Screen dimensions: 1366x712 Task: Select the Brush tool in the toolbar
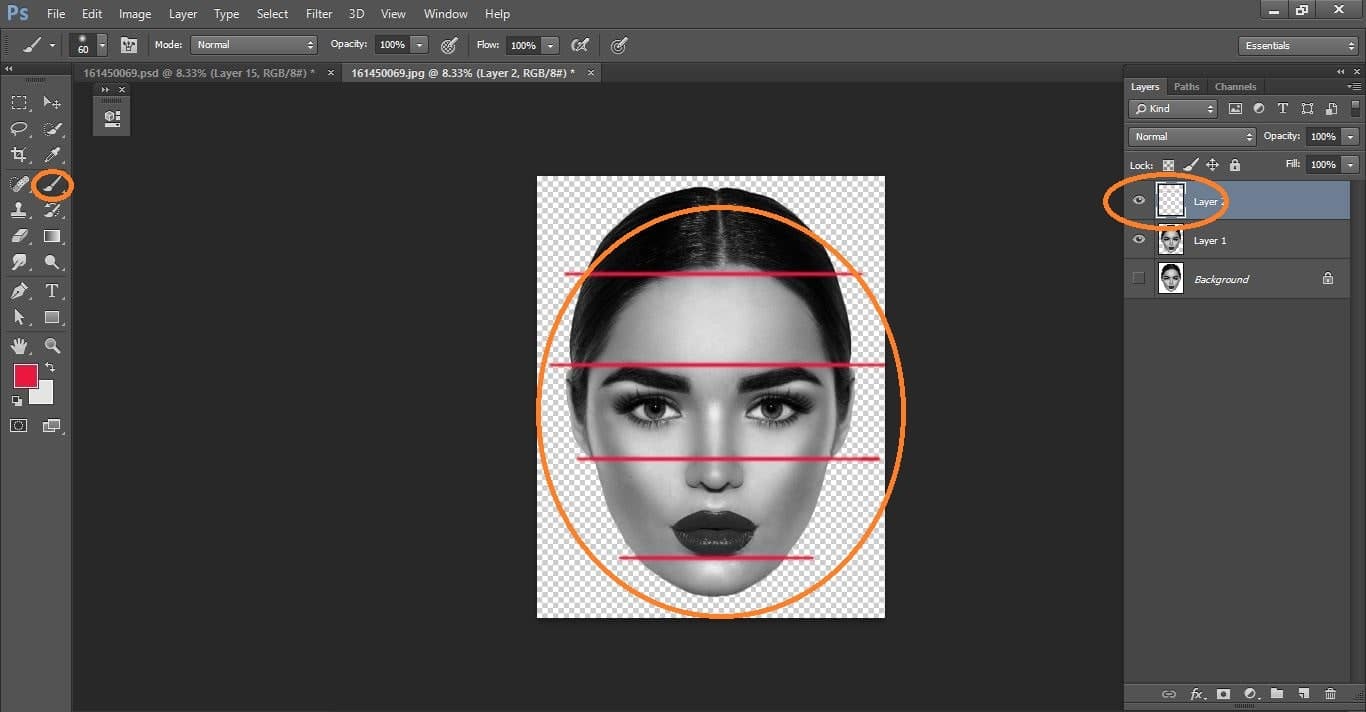coord(51,183)
